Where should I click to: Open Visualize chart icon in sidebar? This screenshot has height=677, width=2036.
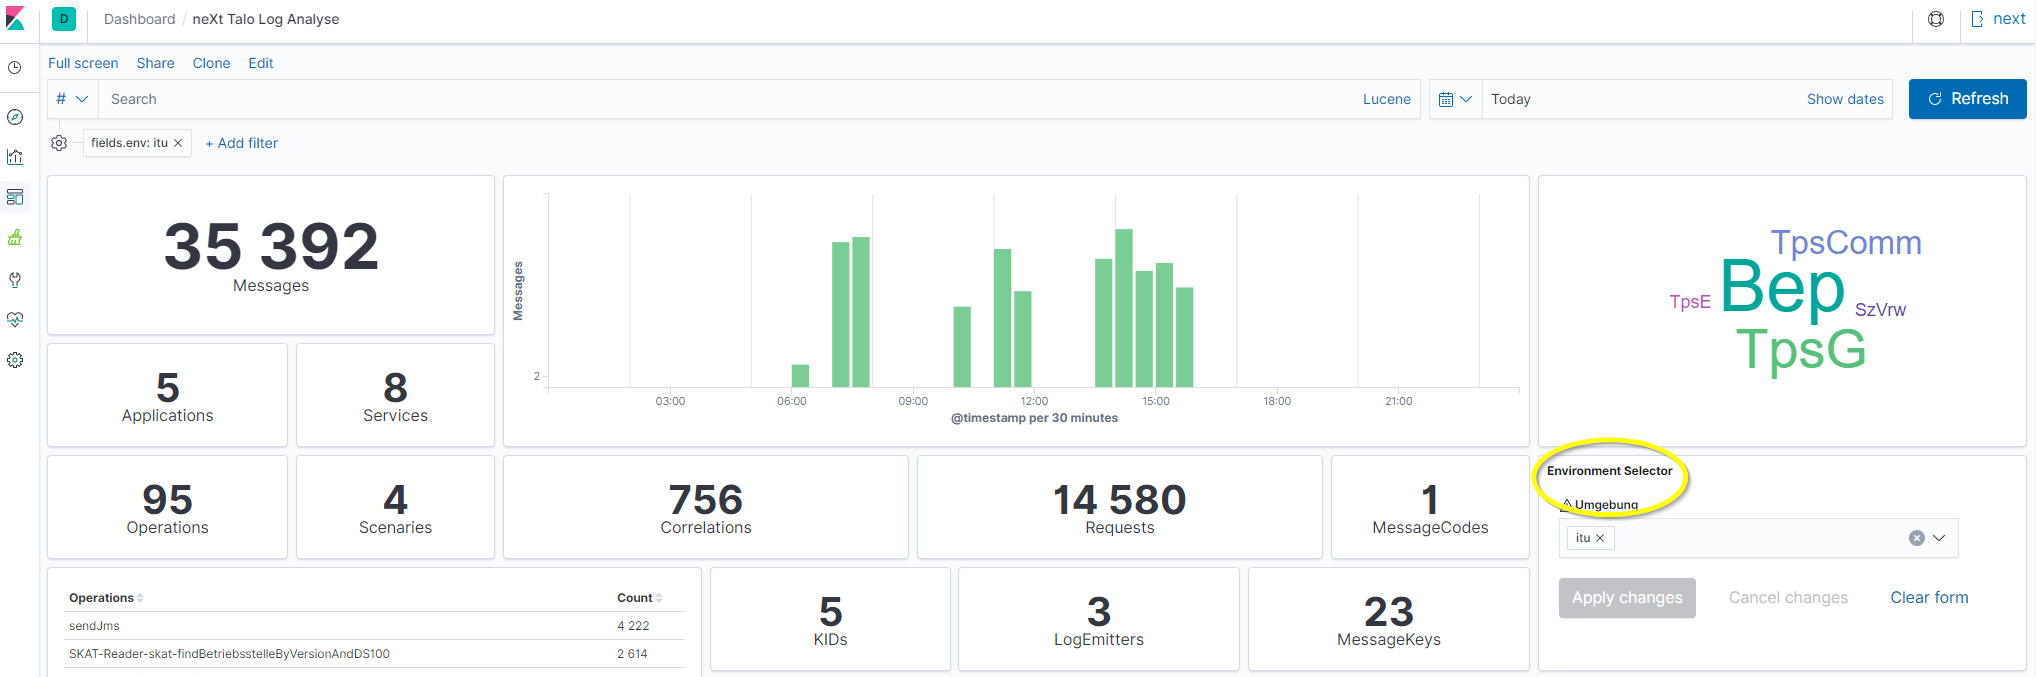[x=15, y=157]
